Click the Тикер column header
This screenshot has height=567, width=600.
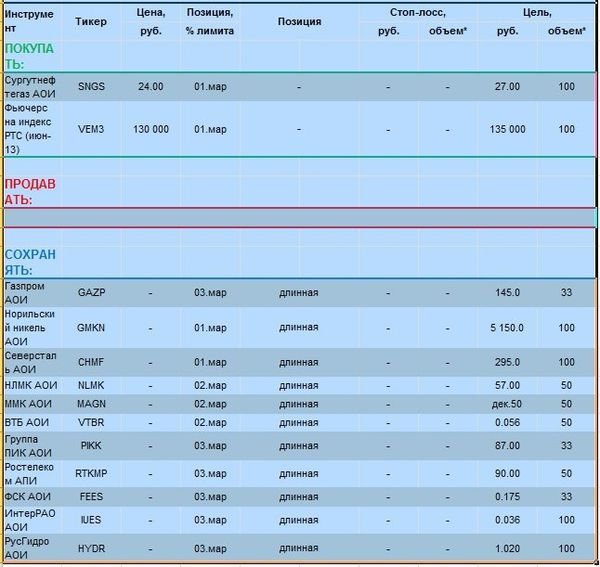[x=91, y=21]
